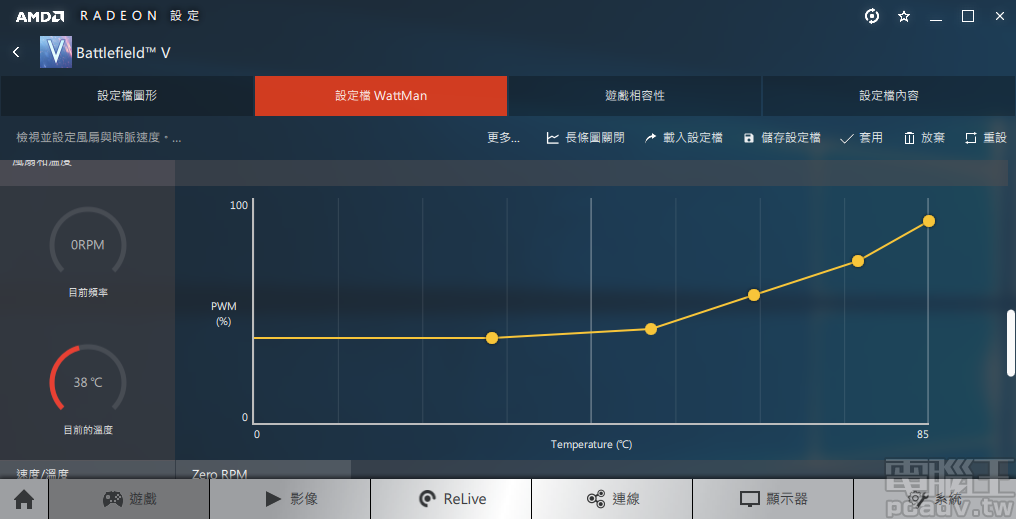Click the vertical scrollbar thumb

tap(1010, 343)
